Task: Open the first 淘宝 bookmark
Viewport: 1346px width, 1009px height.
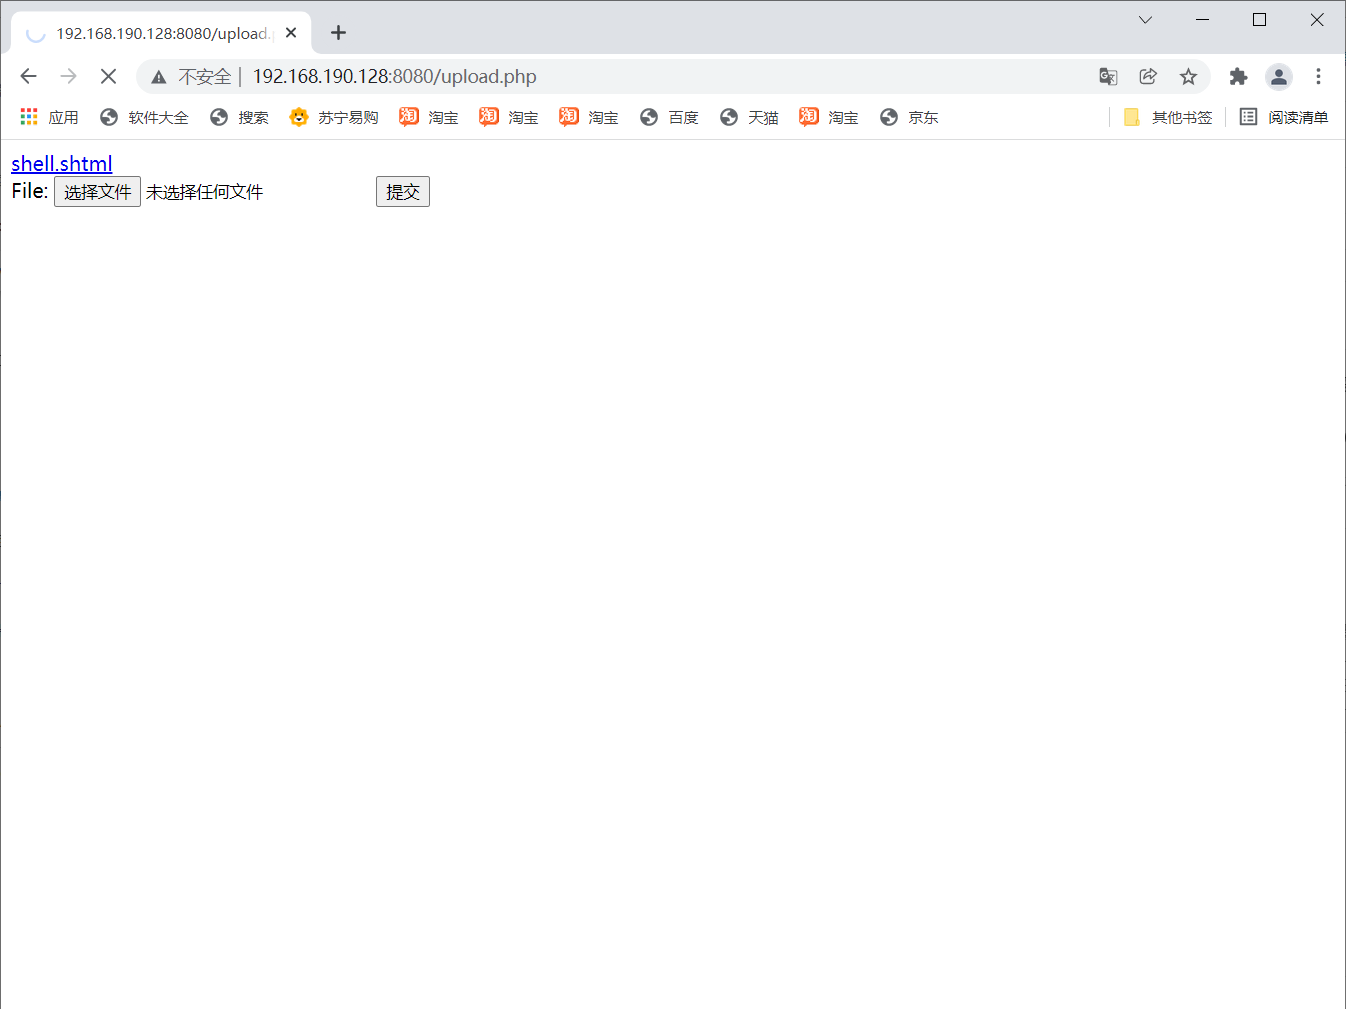Action: coord(429,117)
